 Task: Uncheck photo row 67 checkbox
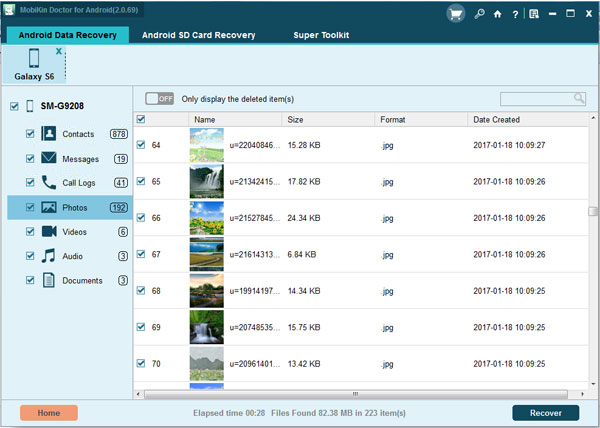point(141,254)
